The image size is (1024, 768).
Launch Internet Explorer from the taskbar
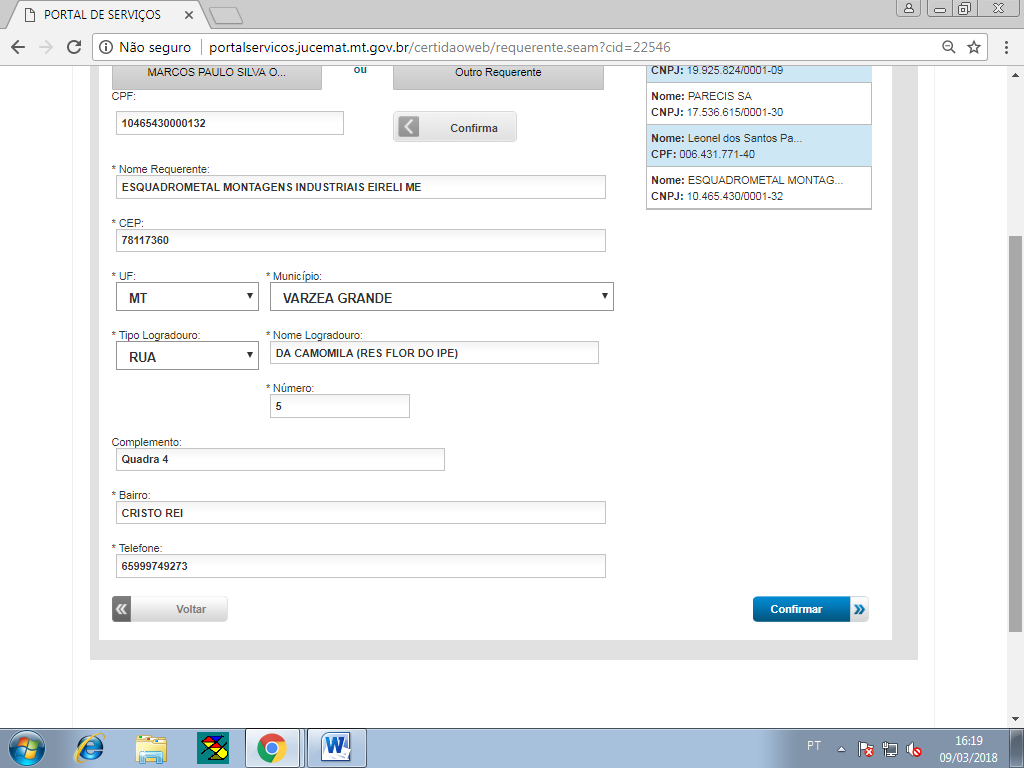click(x=89, y=748)
